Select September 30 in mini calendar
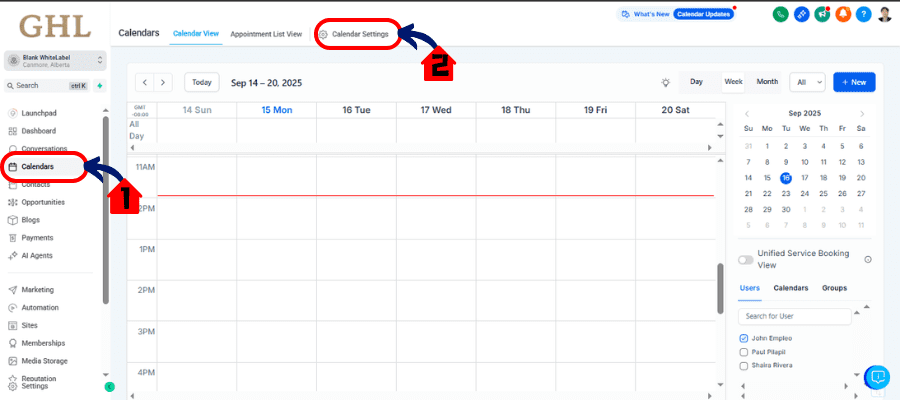Image resolution: width=900 pixels, height=400 pixels. pyautogui.click(x=786, y=209)
